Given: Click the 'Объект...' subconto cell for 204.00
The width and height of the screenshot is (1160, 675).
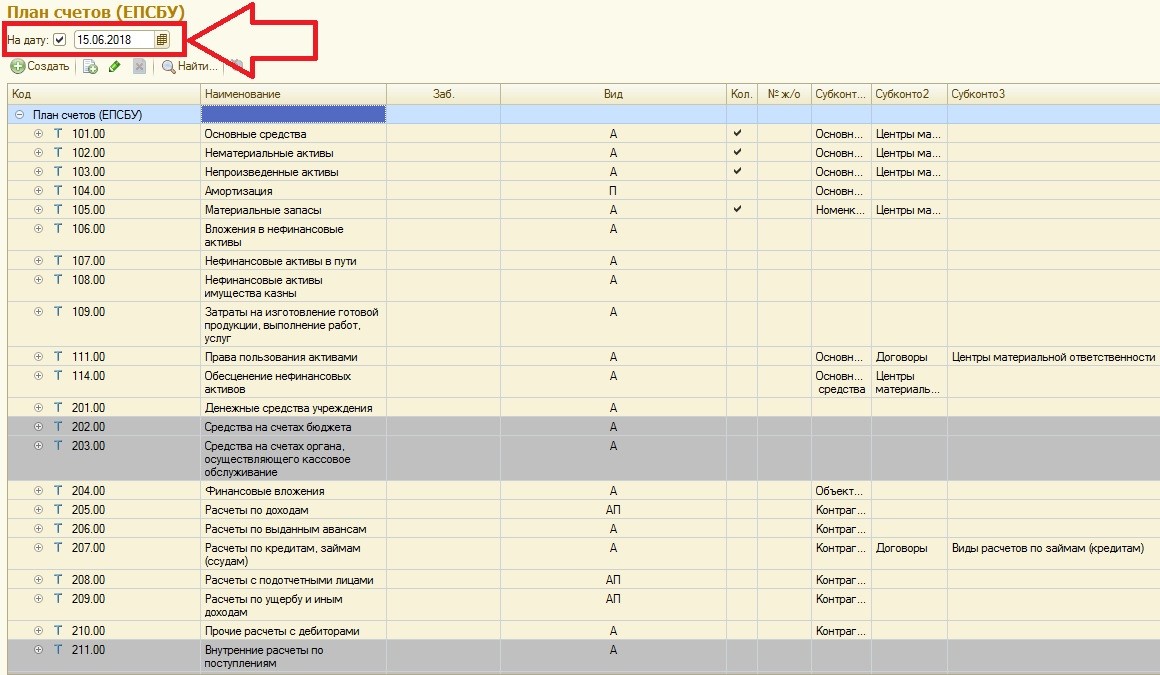Looking at the screenshot, I should (x=839, y=491).
